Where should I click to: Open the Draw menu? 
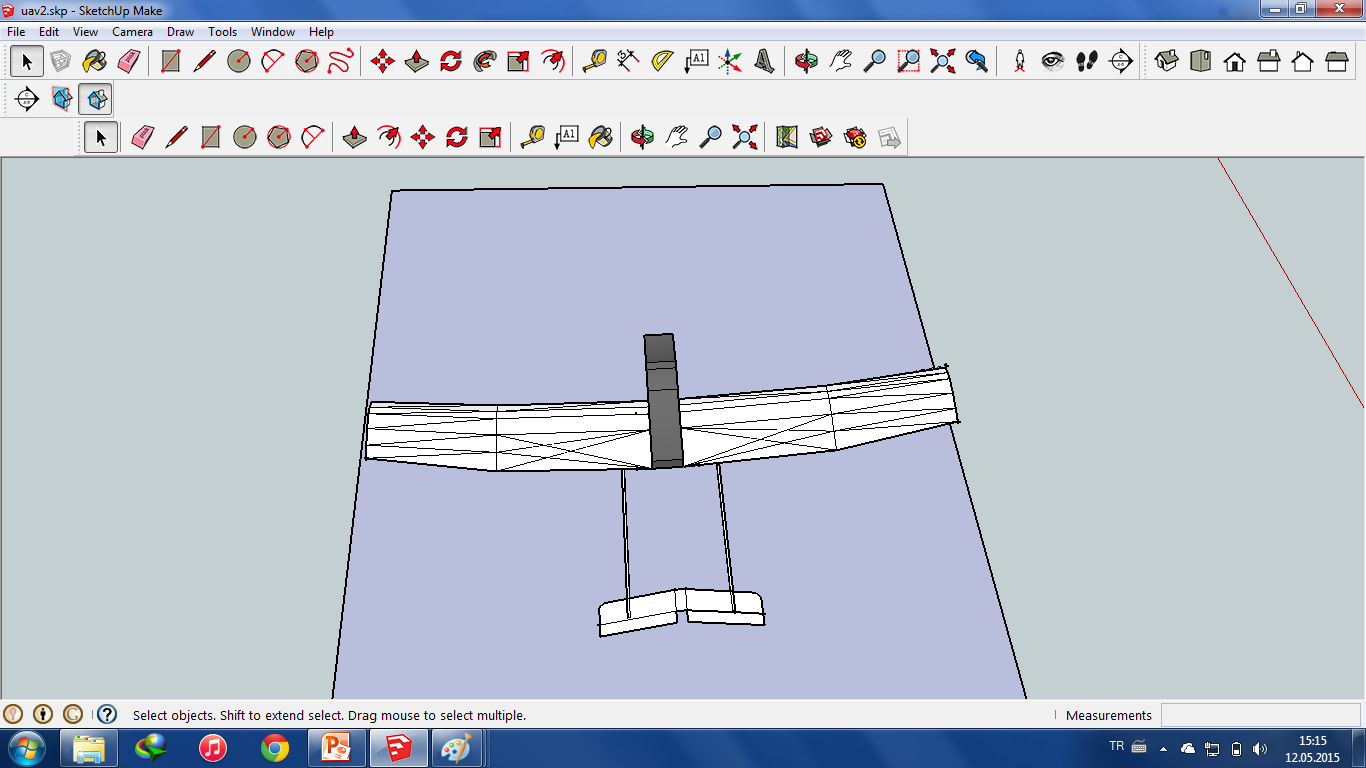(x=180, y=31)
